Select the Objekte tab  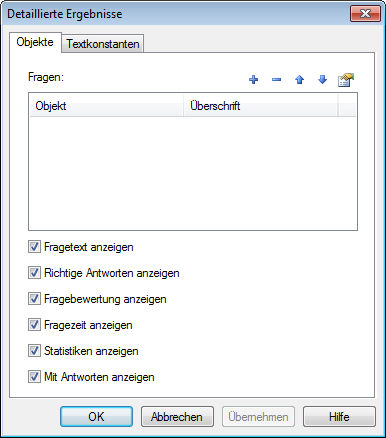35,42
